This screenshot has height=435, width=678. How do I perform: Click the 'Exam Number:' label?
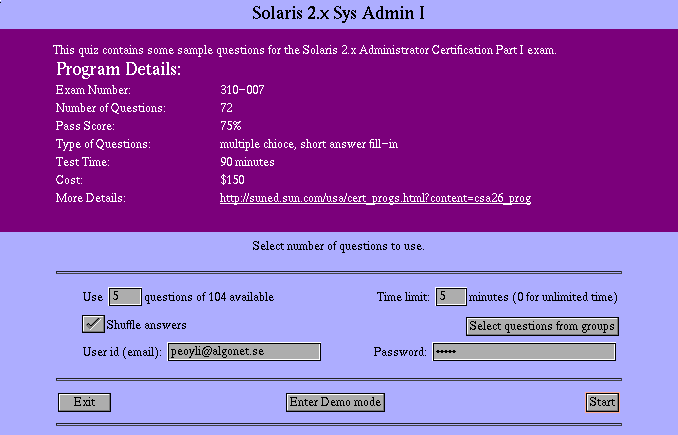click(x=93, y=90)
